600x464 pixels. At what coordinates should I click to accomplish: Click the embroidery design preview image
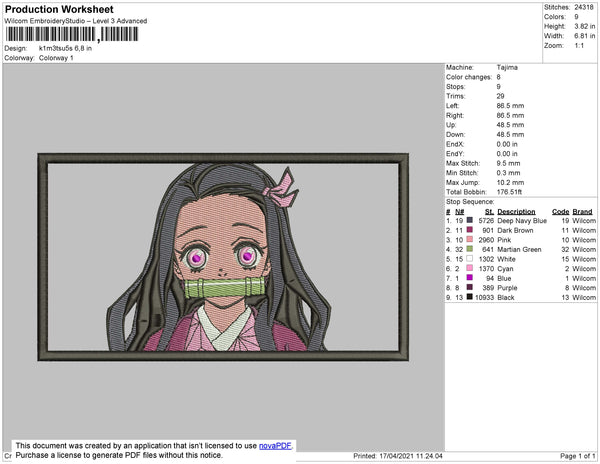pyautogui.click(x=223, y=257)
